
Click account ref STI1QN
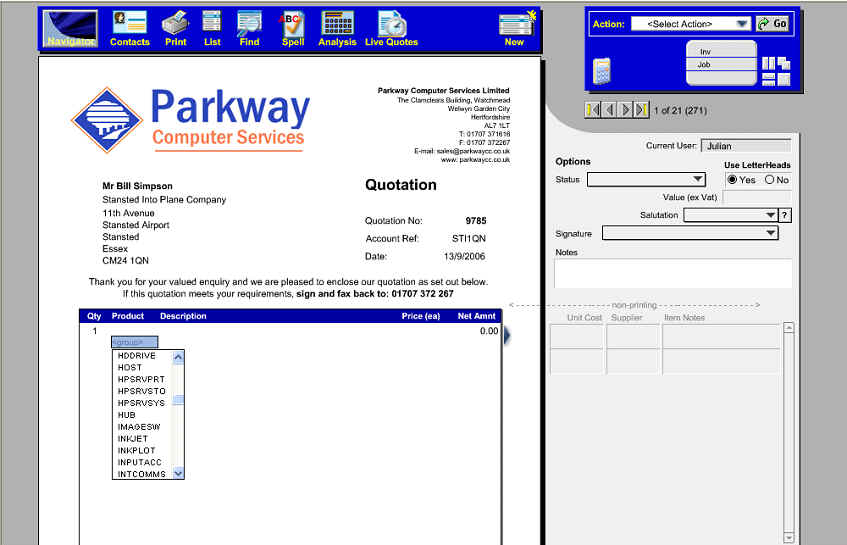469,239
